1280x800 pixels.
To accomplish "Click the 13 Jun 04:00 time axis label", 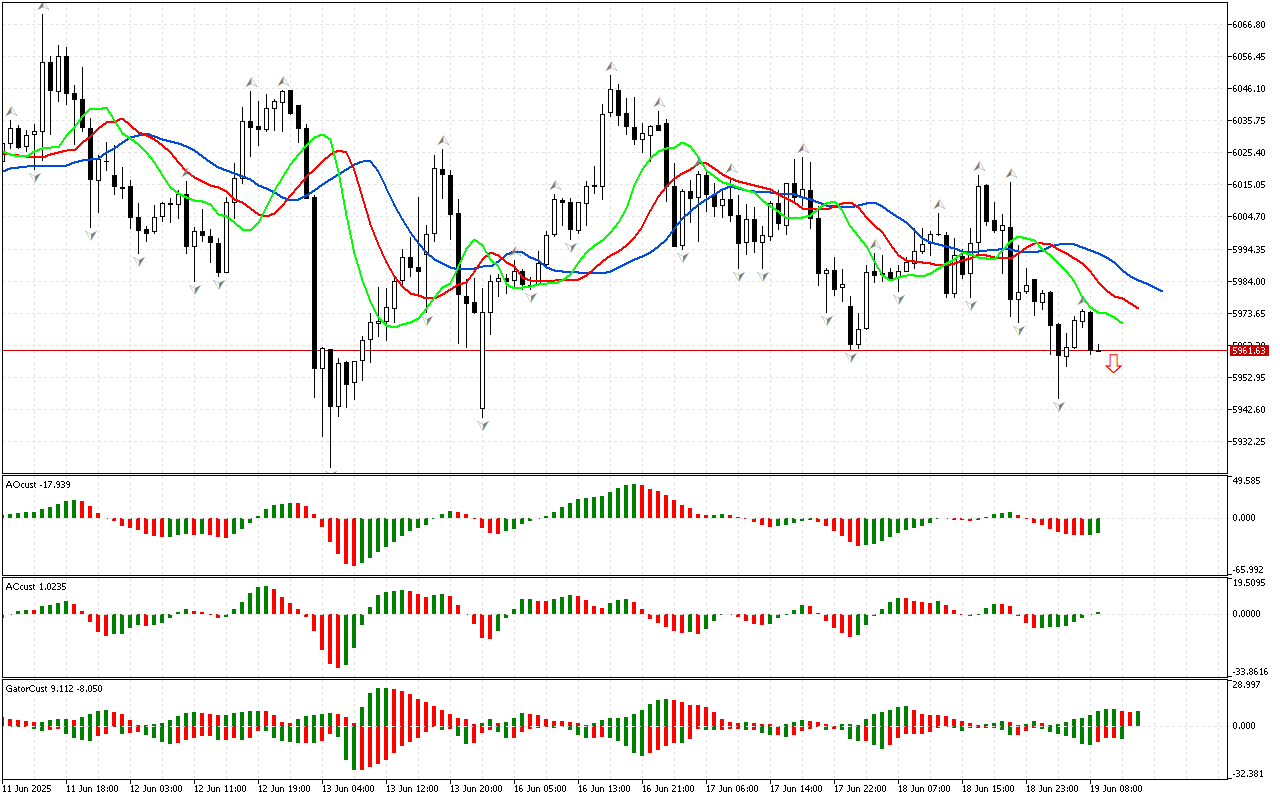I will point(347,789).
